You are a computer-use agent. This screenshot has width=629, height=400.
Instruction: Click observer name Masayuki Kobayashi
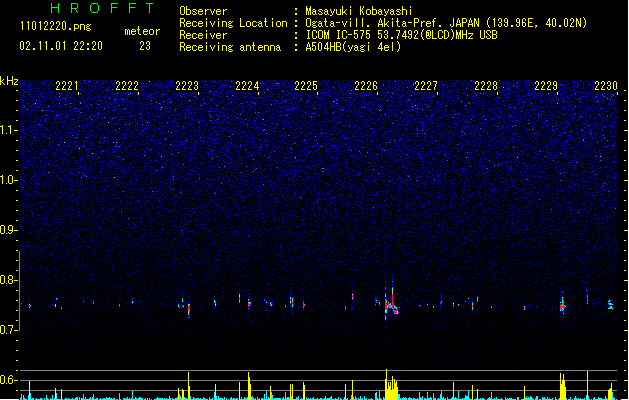point(359,11)
